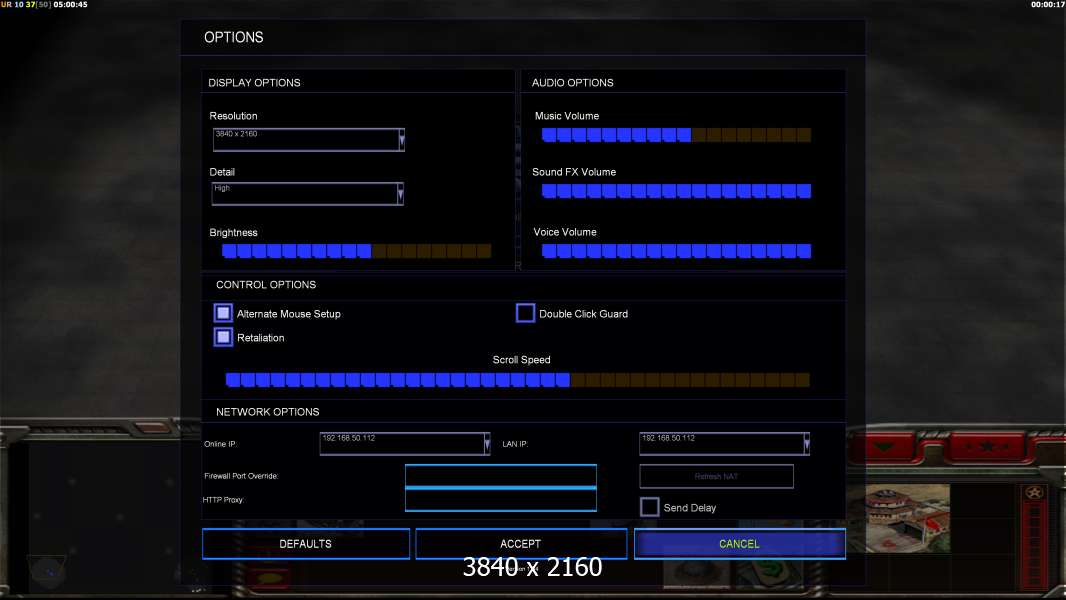Viewport: 1066px width, 600px height.
Task: Click the OPTIONS dialog title
Action: (x=234, y=37)
